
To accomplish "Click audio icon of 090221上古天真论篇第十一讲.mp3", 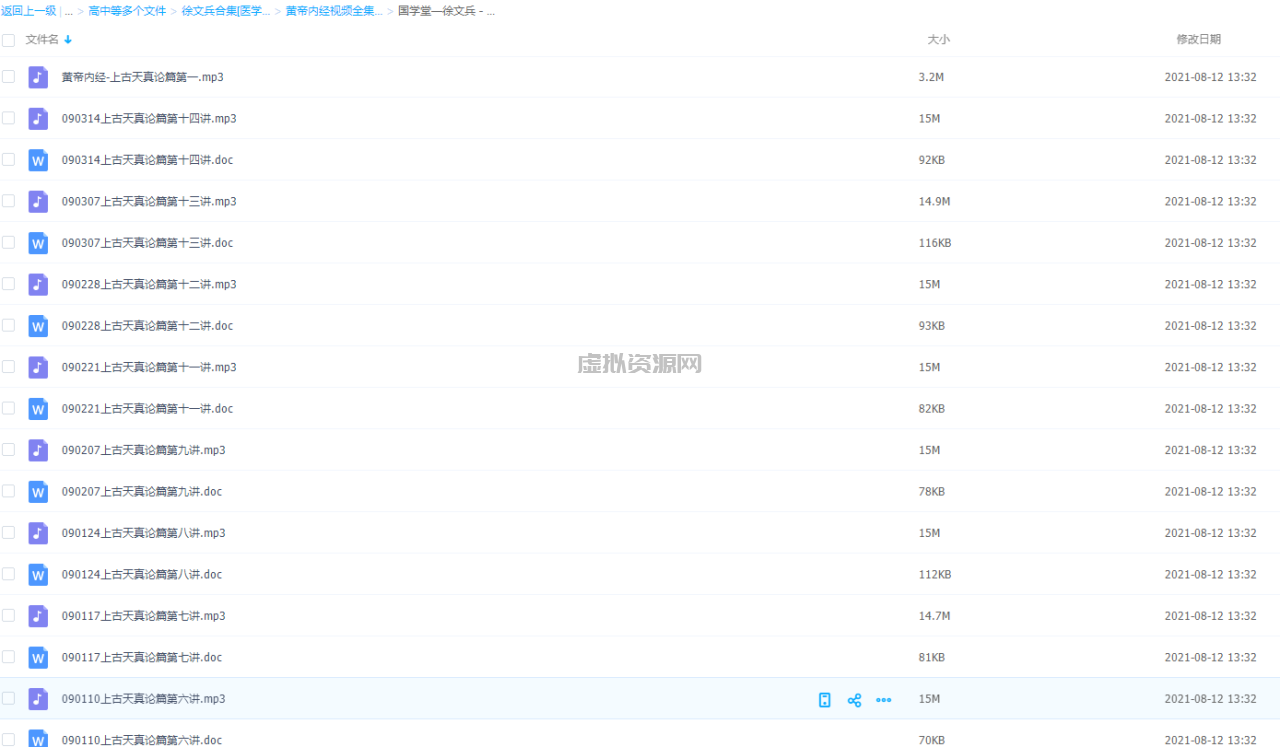I will pyautogui.click(x=38, y=367).
